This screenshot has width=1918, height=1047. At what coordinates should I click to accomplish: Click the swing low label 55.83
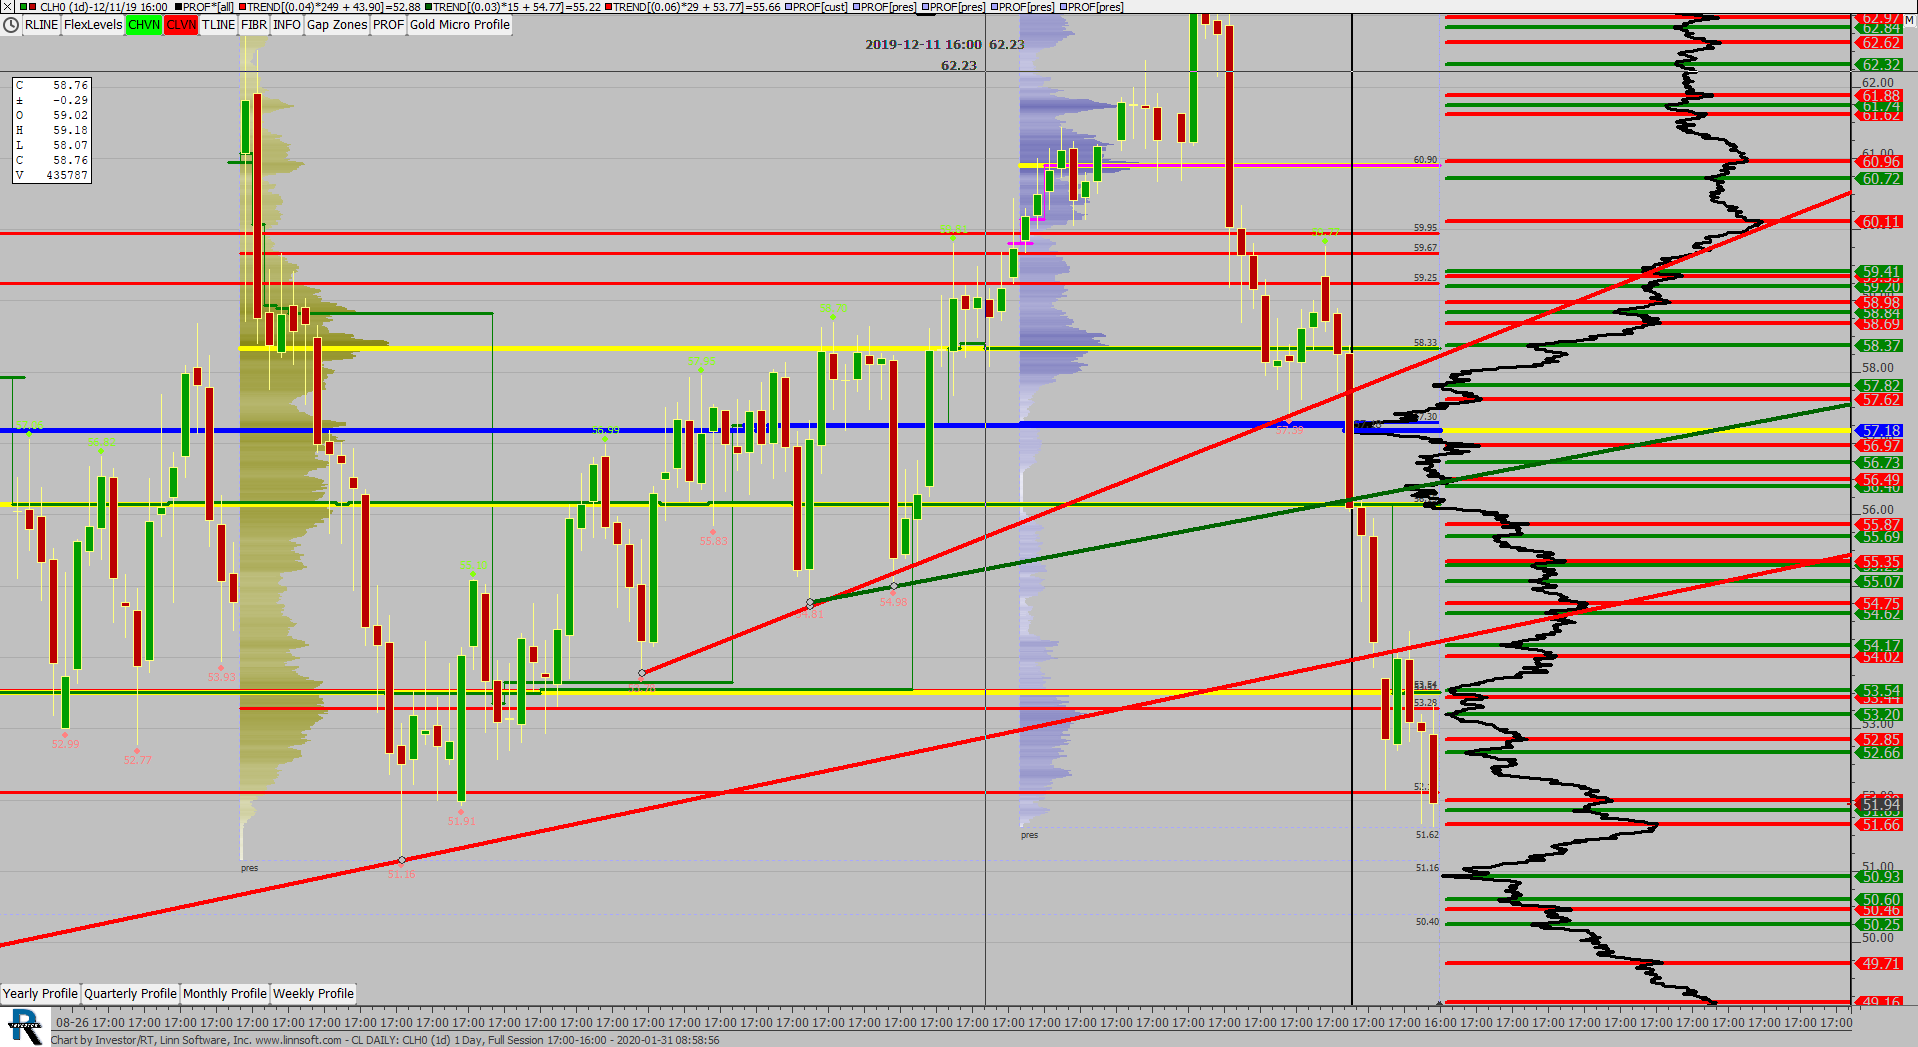pos(713,541)
